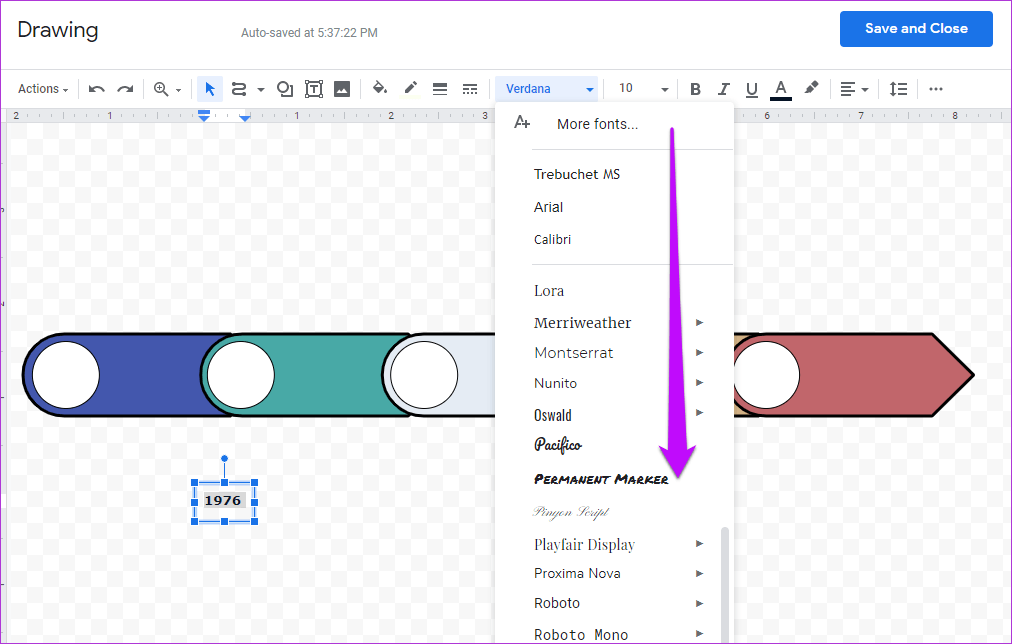Select the Pacifico font option
Viewport: 1012px width, 644px height.
click(558, 444)
